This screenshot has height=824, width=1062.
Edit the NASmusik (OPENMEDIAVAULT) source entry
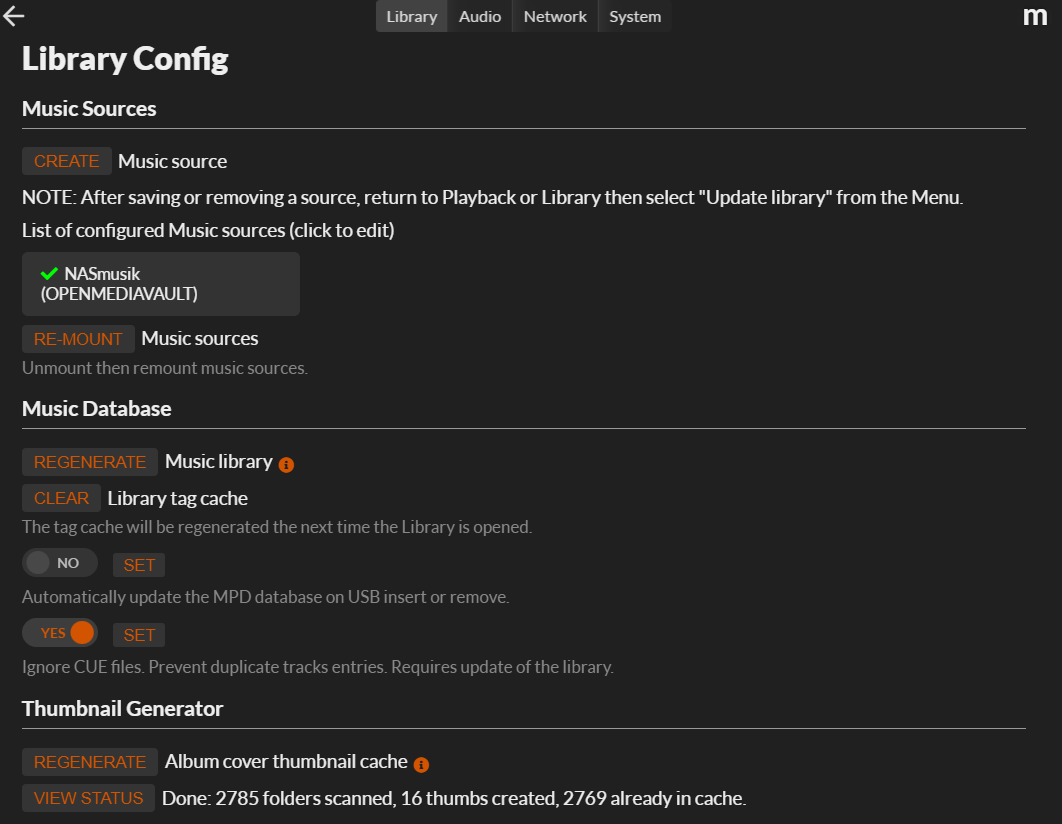click(x=160, y=284)
